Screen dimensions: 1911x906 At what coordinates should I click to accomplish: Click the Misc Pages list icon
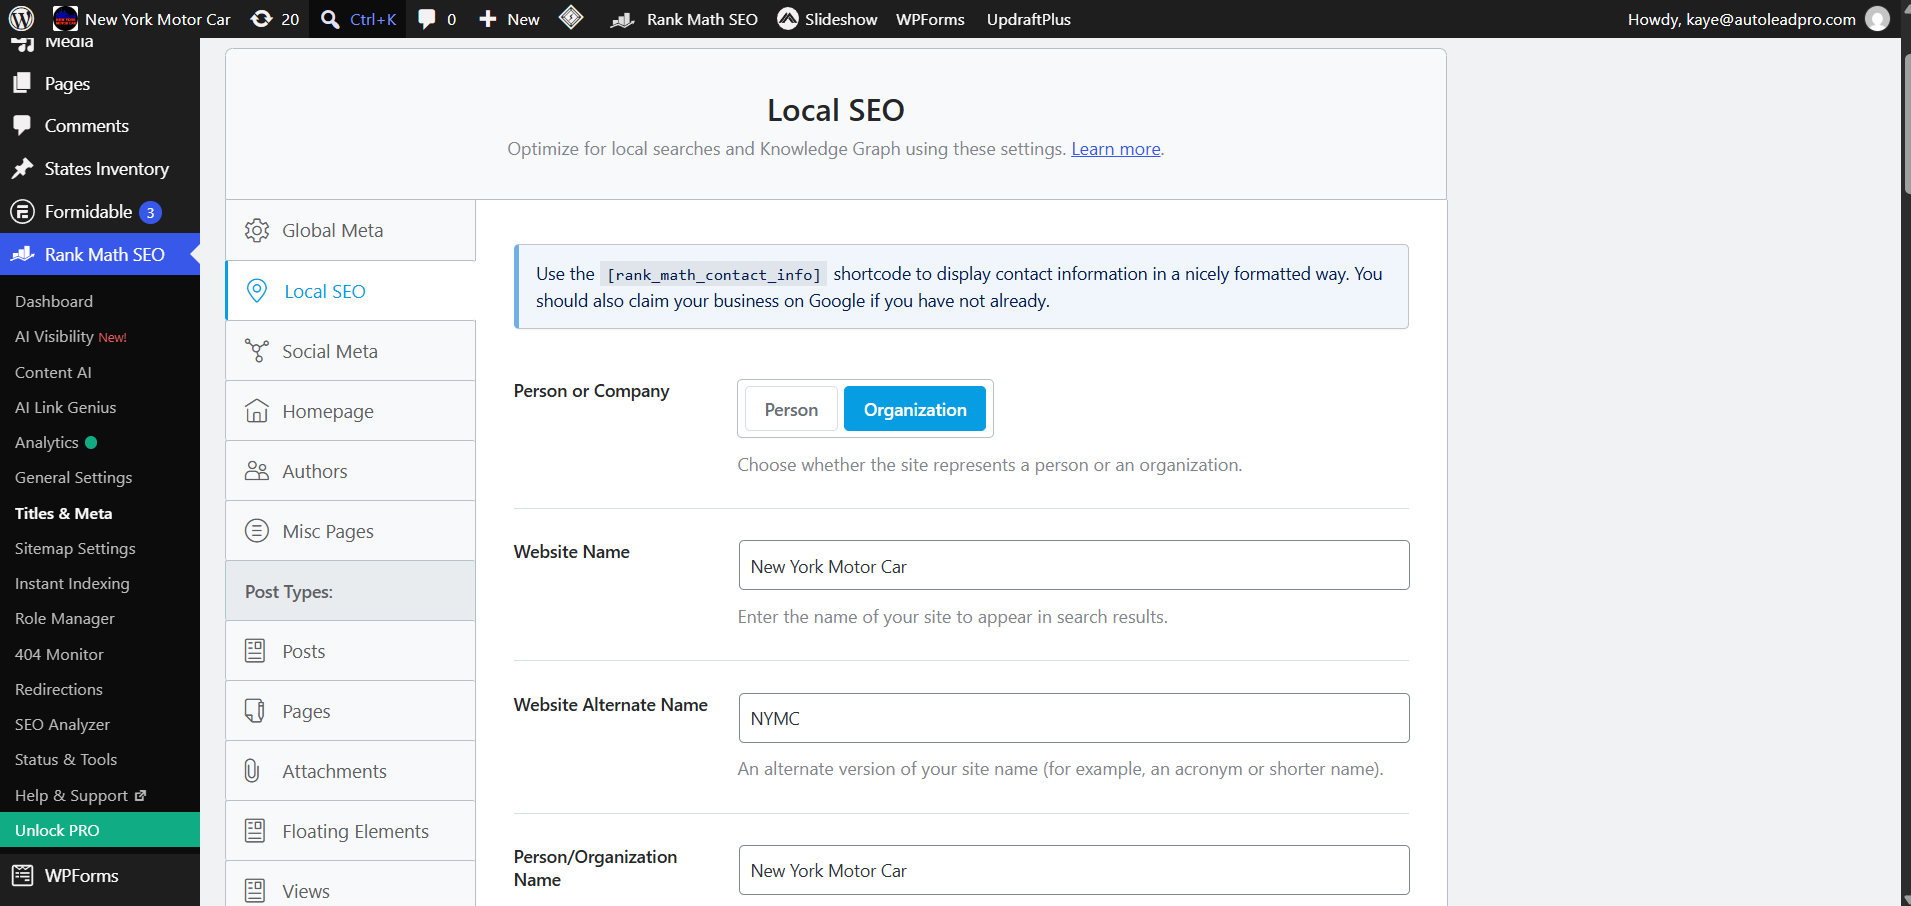[x=257, y=531]
